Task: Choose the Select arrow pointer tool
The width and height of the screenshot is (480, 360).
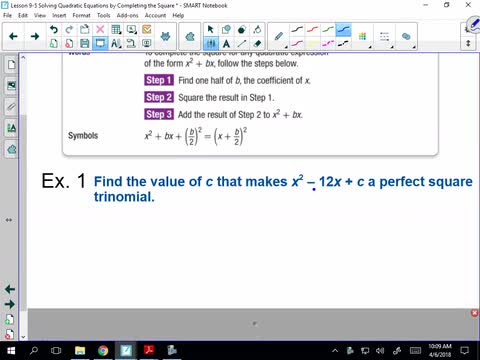Action: click(211, 30)
